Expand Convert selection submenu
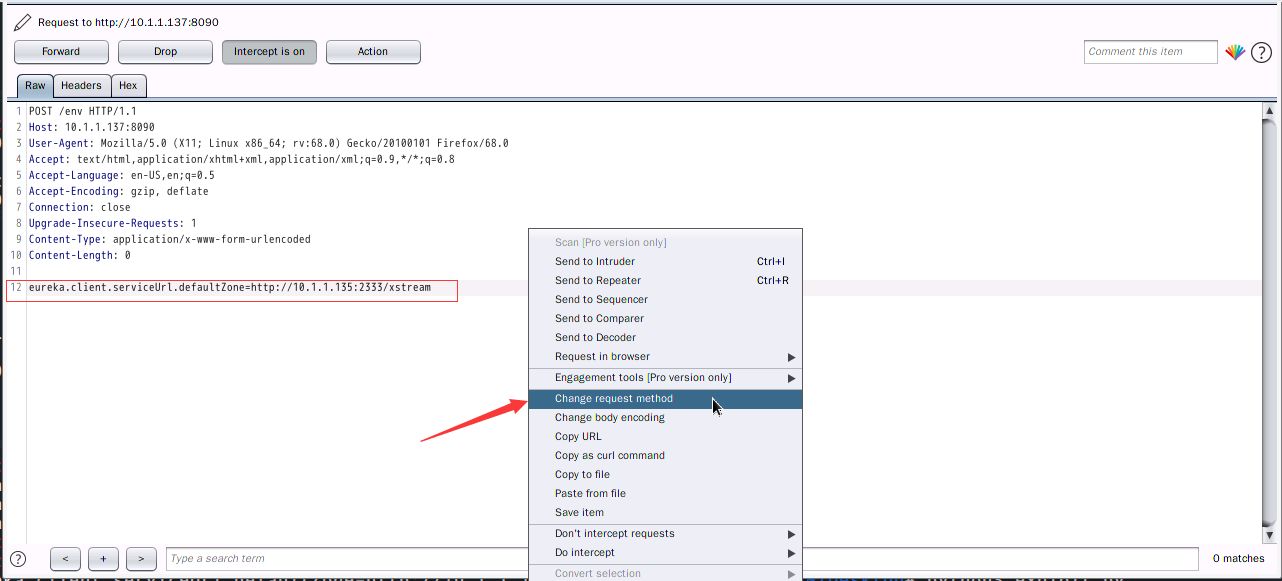Screen dimensions: 1282x581 click(665, 573)
